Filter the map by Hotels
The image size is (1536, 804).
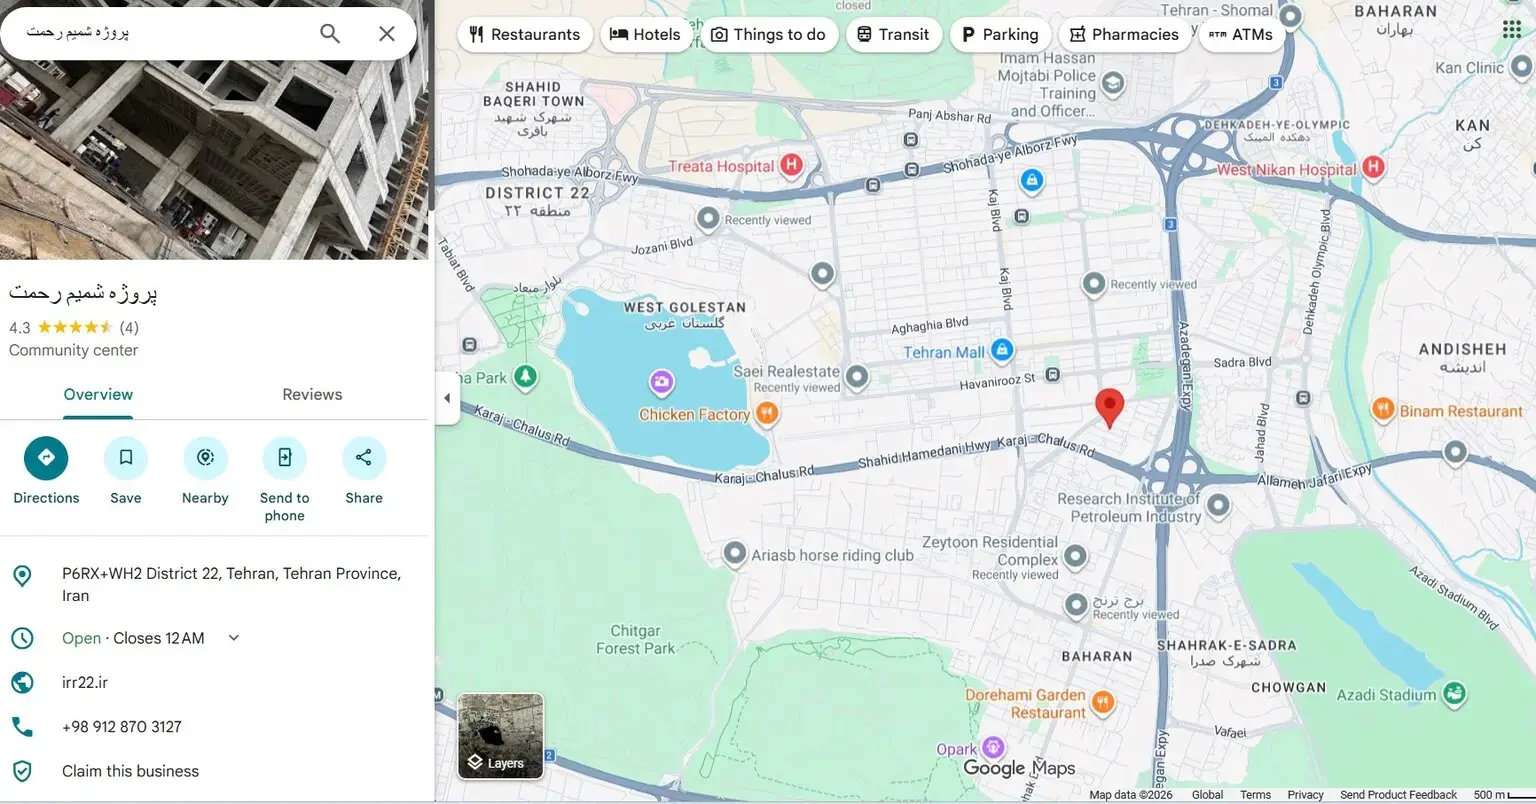pyautogui.click(x=645, y=34)
